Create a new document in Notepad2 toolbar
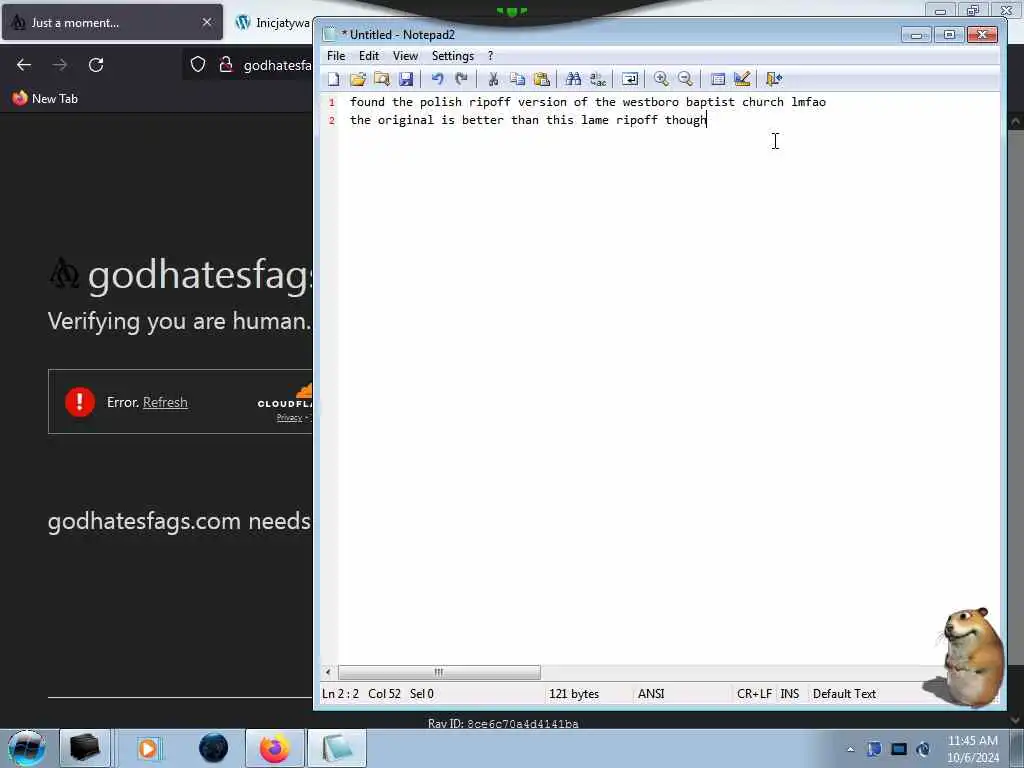Screen dimensions: 1024x768 [334, 79]
